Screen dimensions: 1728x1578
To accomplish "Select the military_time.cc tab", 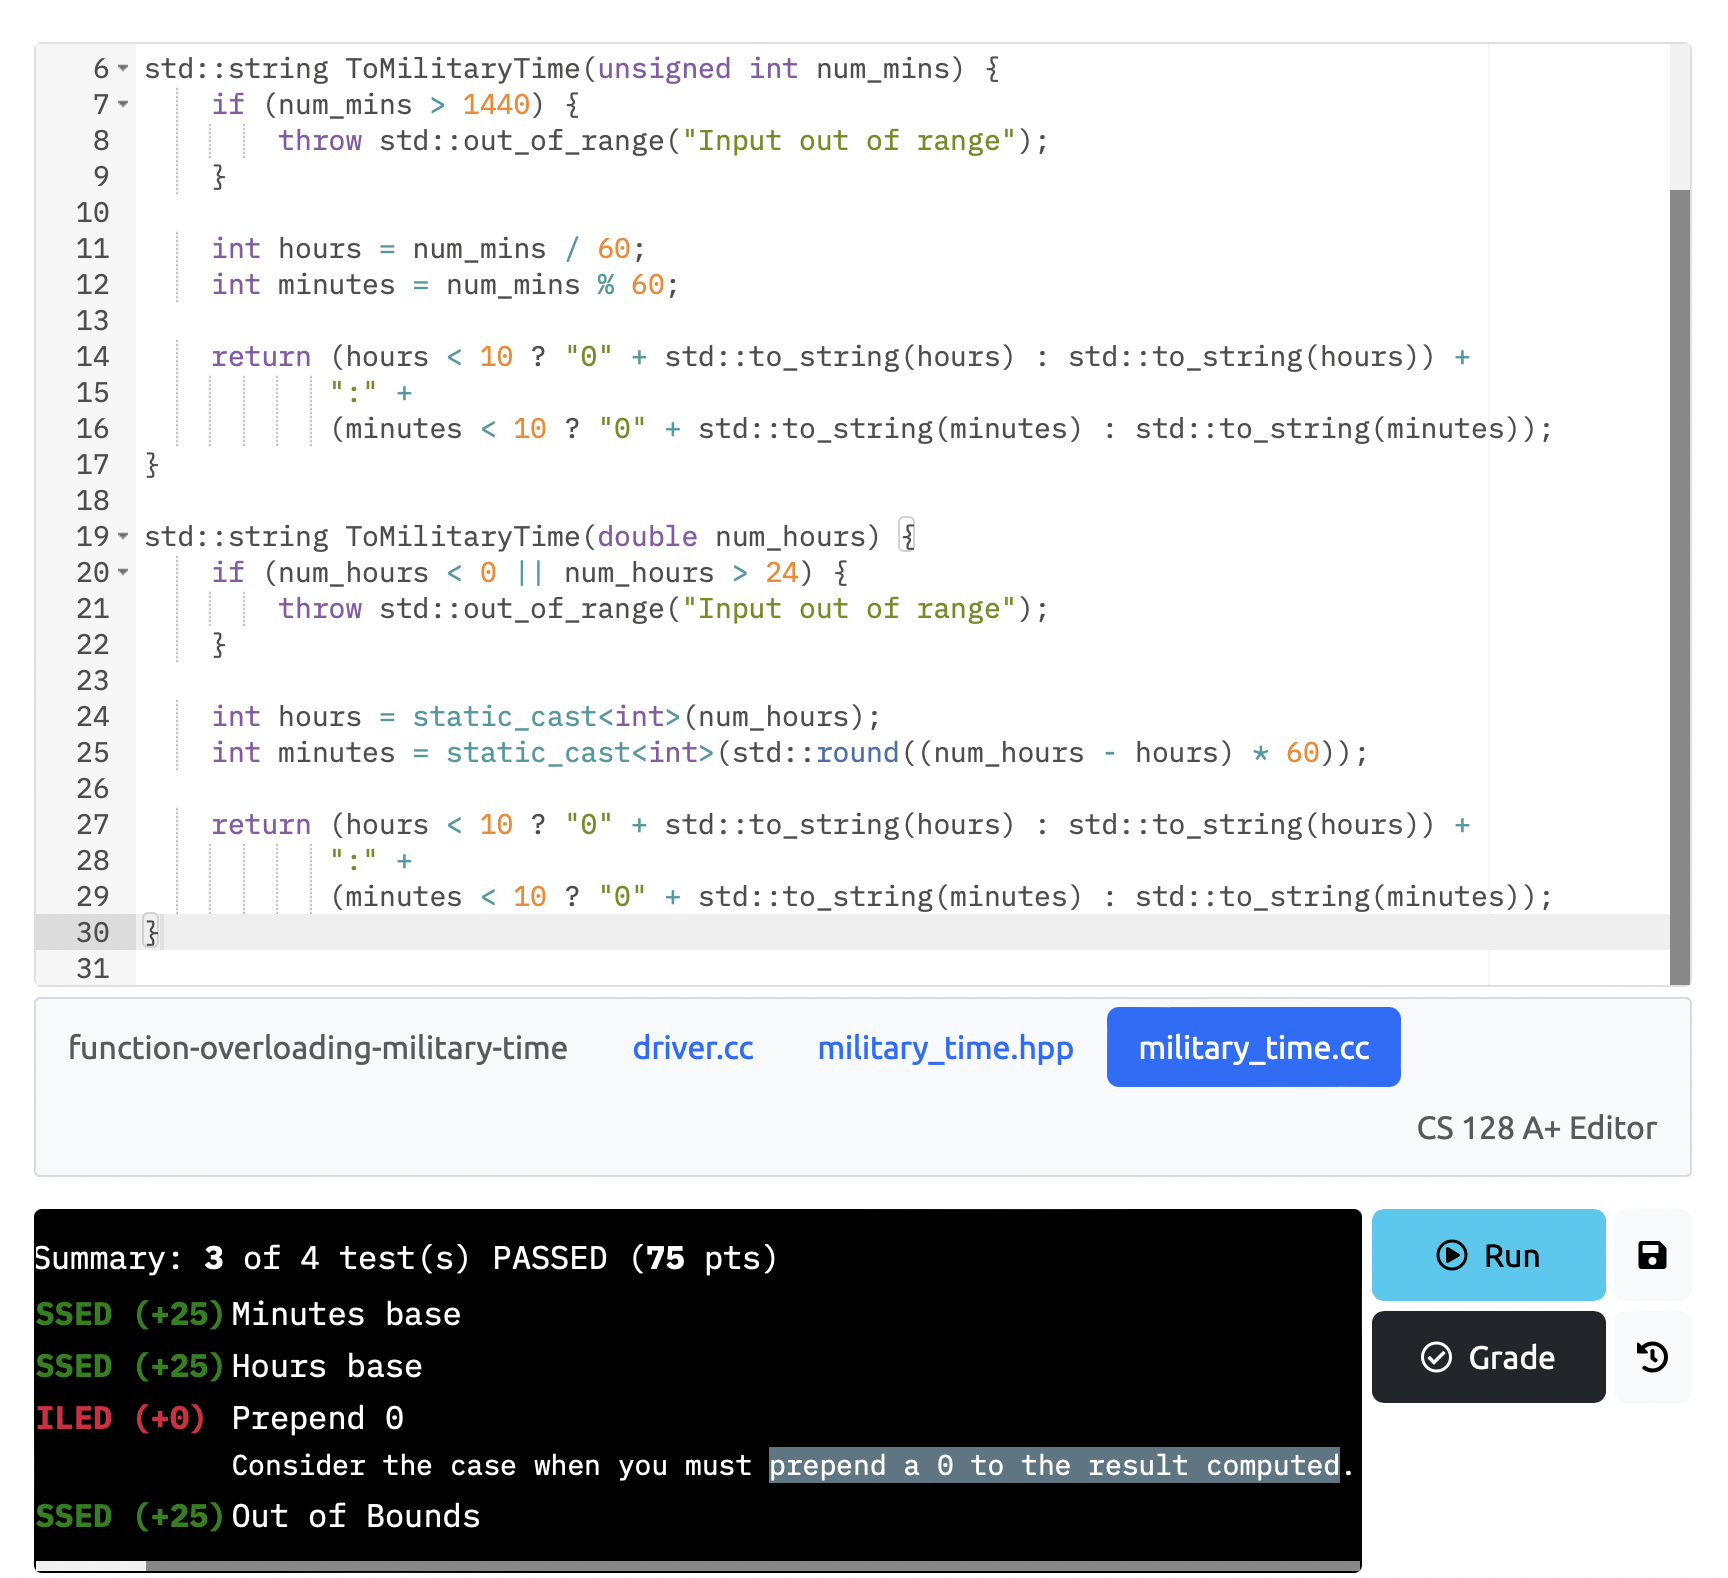I will (1254, 1047).
